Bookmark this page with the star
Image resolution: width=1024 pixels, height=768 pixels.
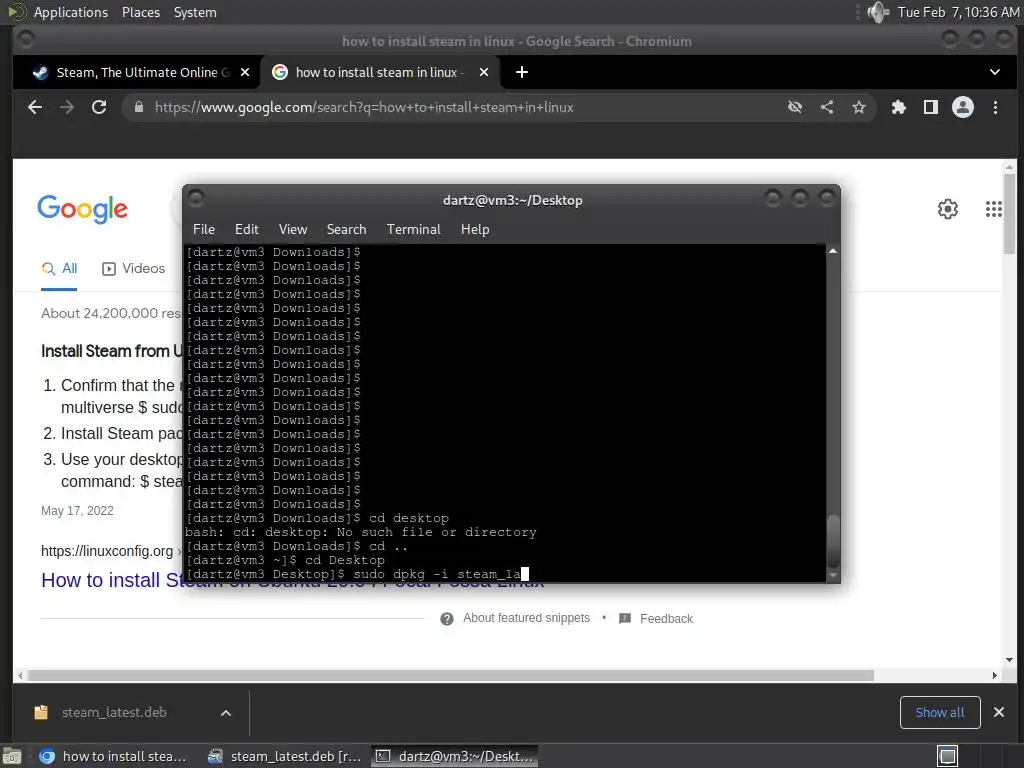click(859, 107)
